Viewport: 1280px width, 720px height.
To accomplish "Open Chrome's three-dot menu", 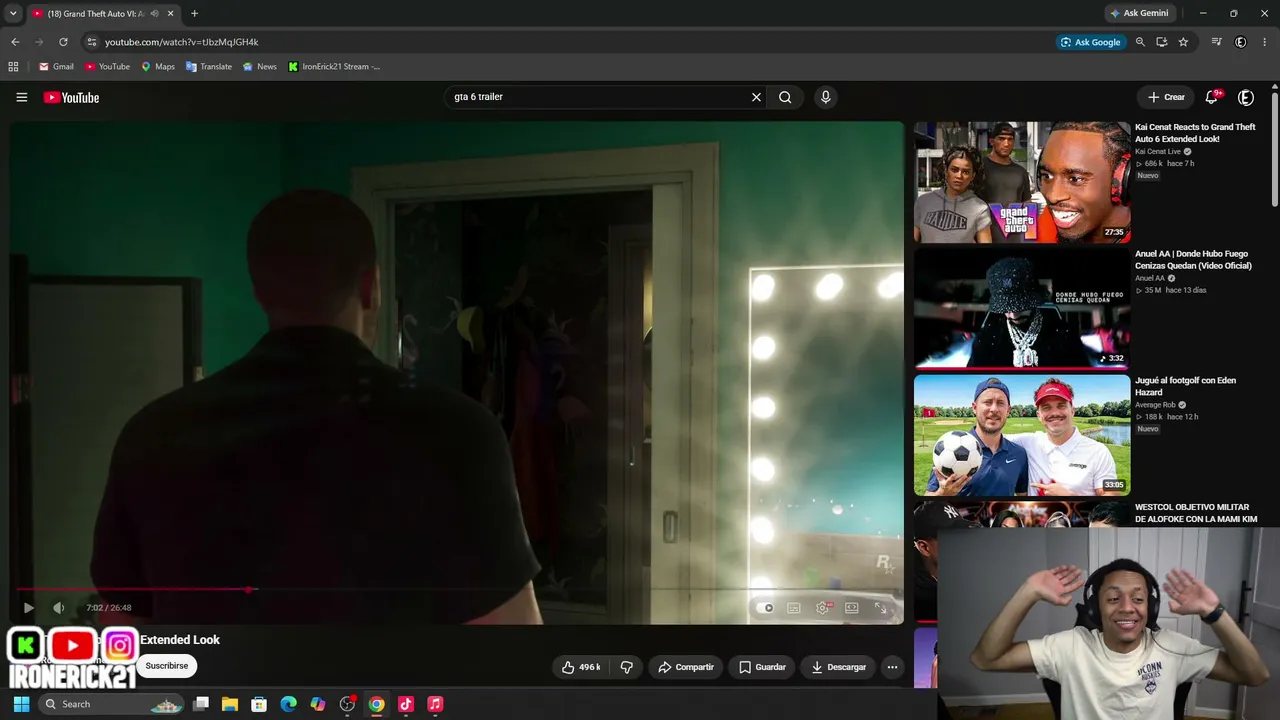I will 1265,42.
